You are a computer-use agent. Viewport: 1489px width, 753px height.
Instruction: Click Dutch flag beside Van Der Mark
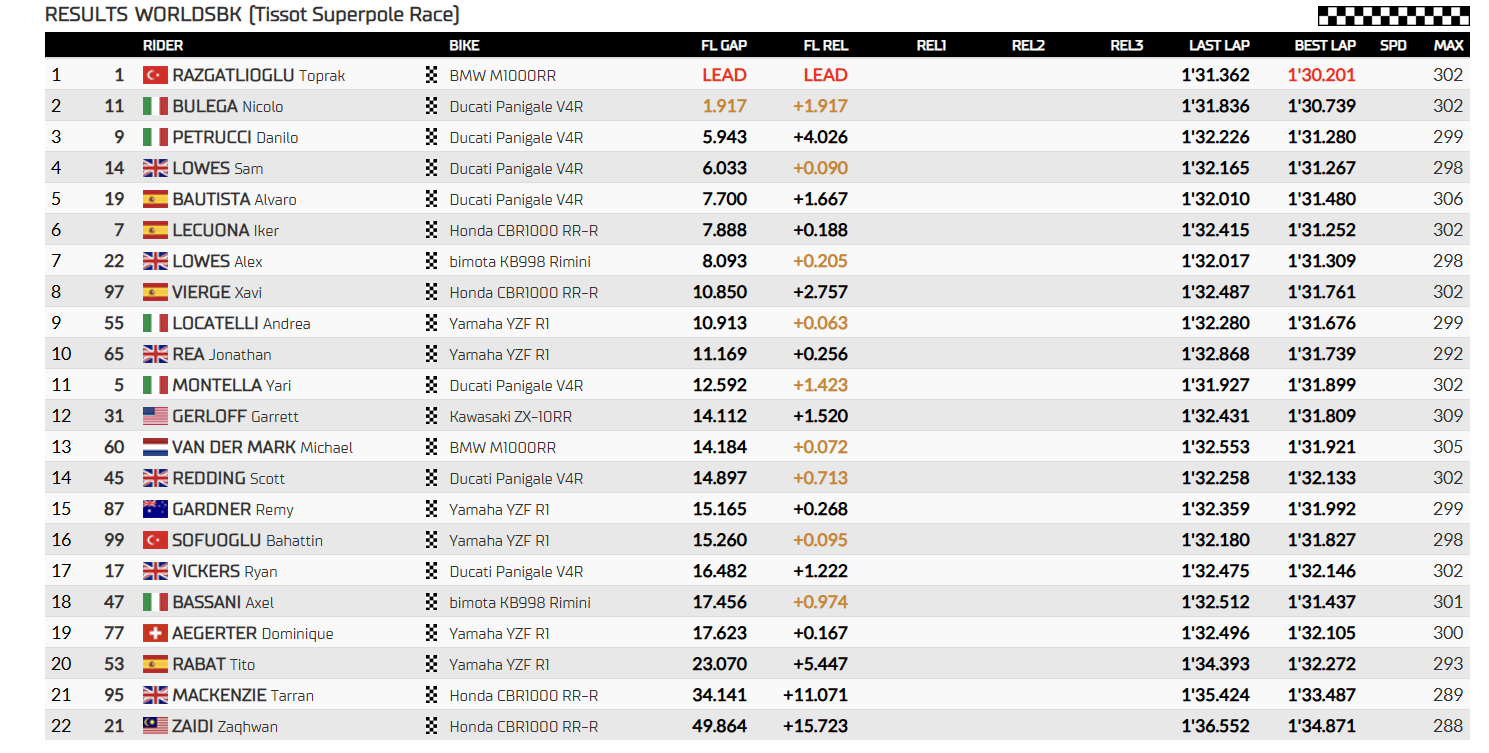tap(155, 447)
